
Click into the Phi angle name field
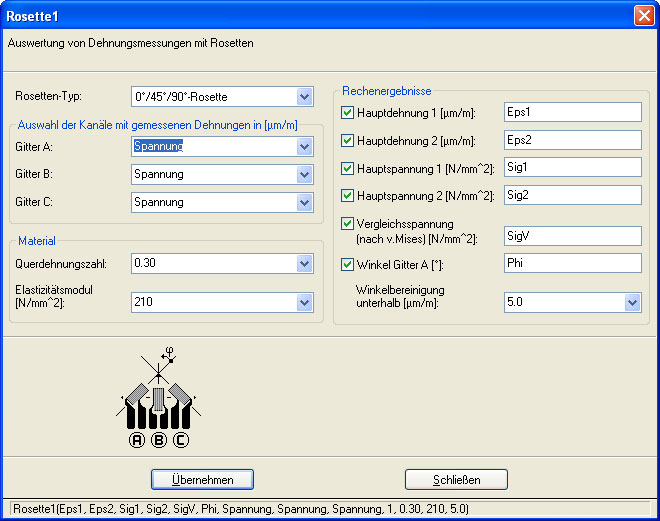click(x=571, y=264)
